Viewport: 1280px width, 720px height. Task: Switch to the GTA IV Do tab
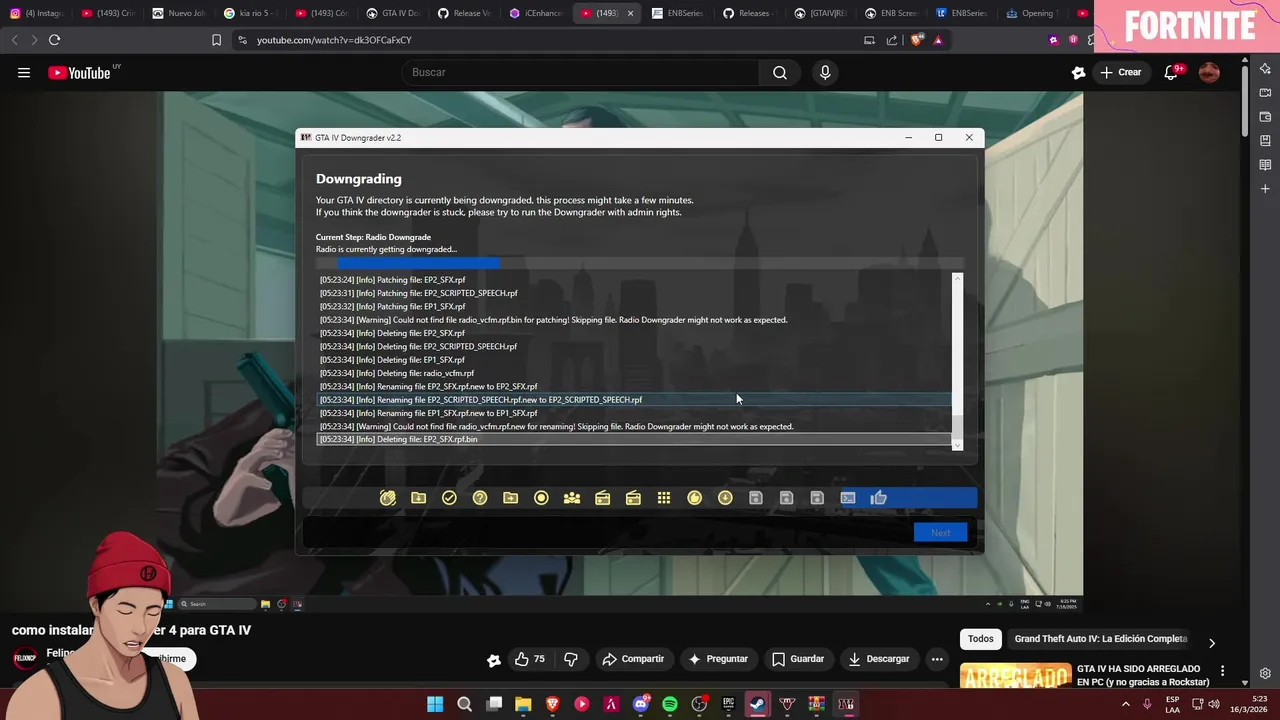coord(393,13)
